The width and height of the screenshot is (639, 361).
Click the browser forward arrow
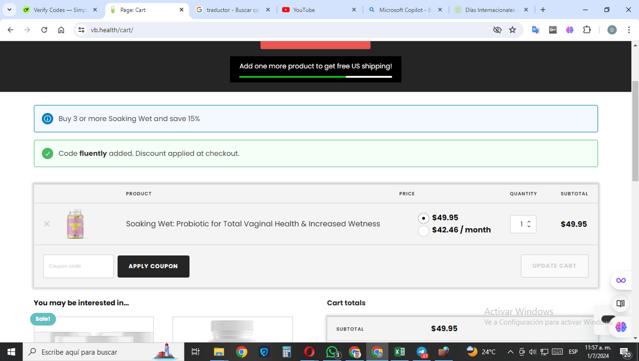pyautogui.click(x=27, y=30)
